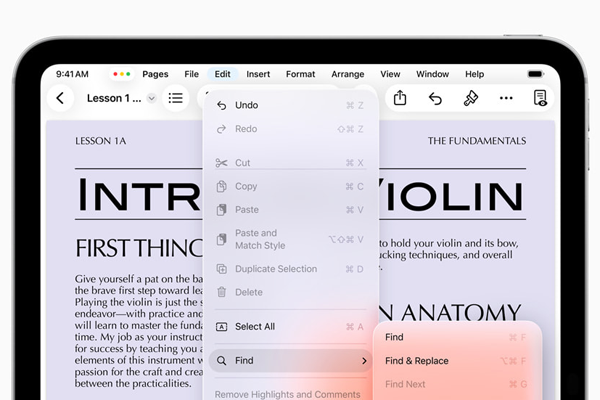Open the File menu
This screenshot has width=600, height=400.
click(191, 74)
